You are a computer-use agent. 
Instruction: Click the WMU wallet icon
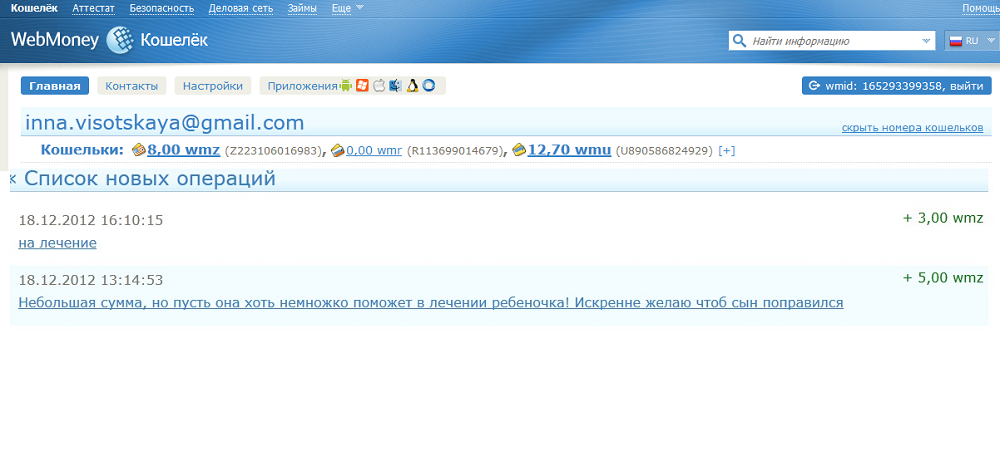pyautogui.click(x=519, y=150)
